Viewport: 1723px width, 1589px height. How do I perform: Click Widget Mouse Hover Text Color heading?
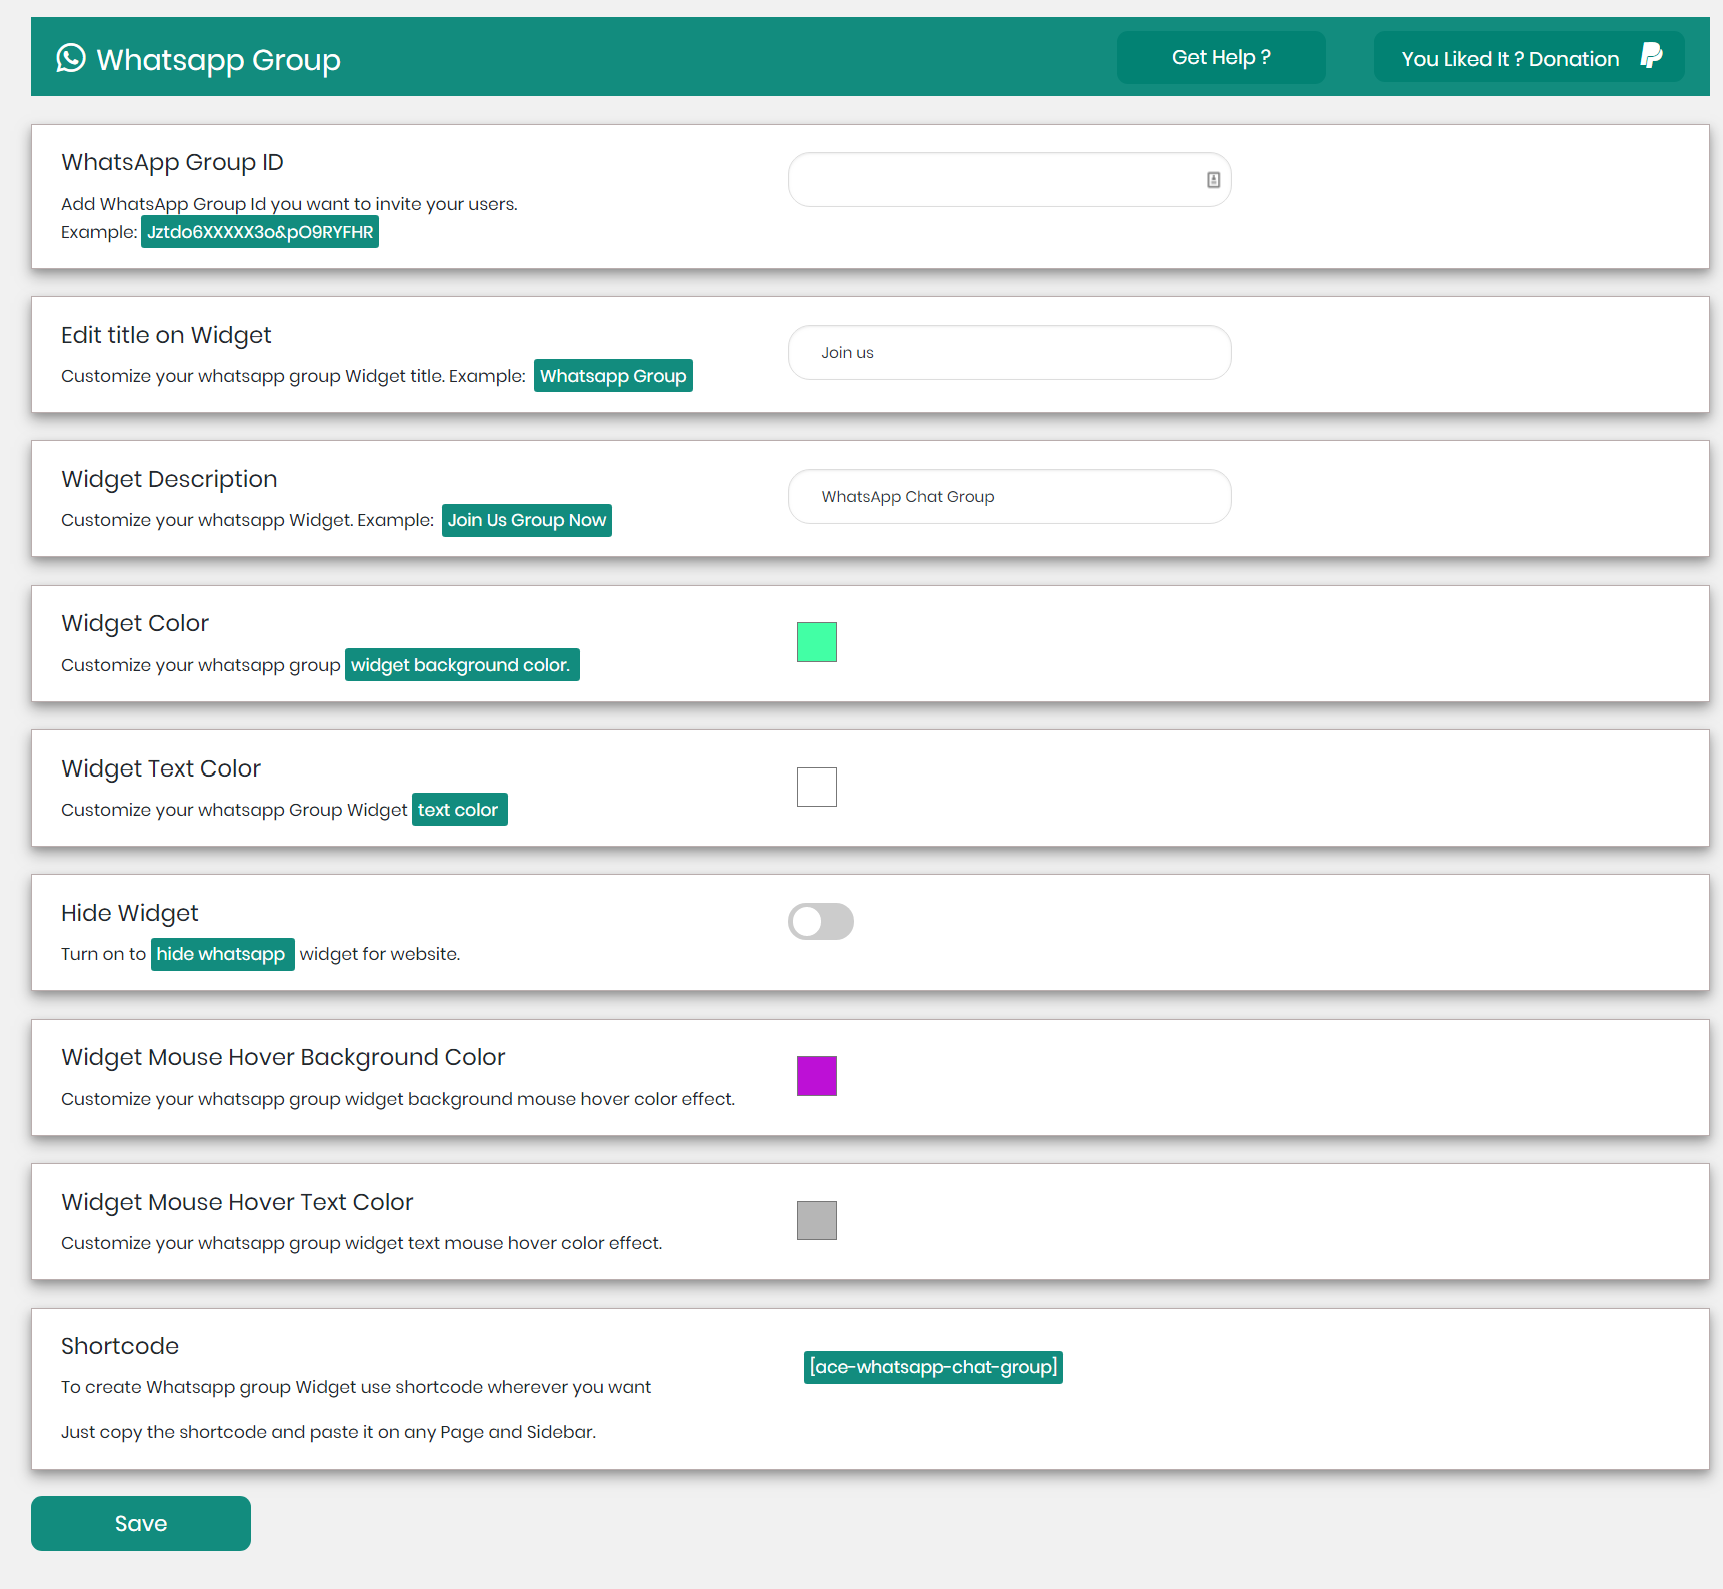tap(237, 1202)
